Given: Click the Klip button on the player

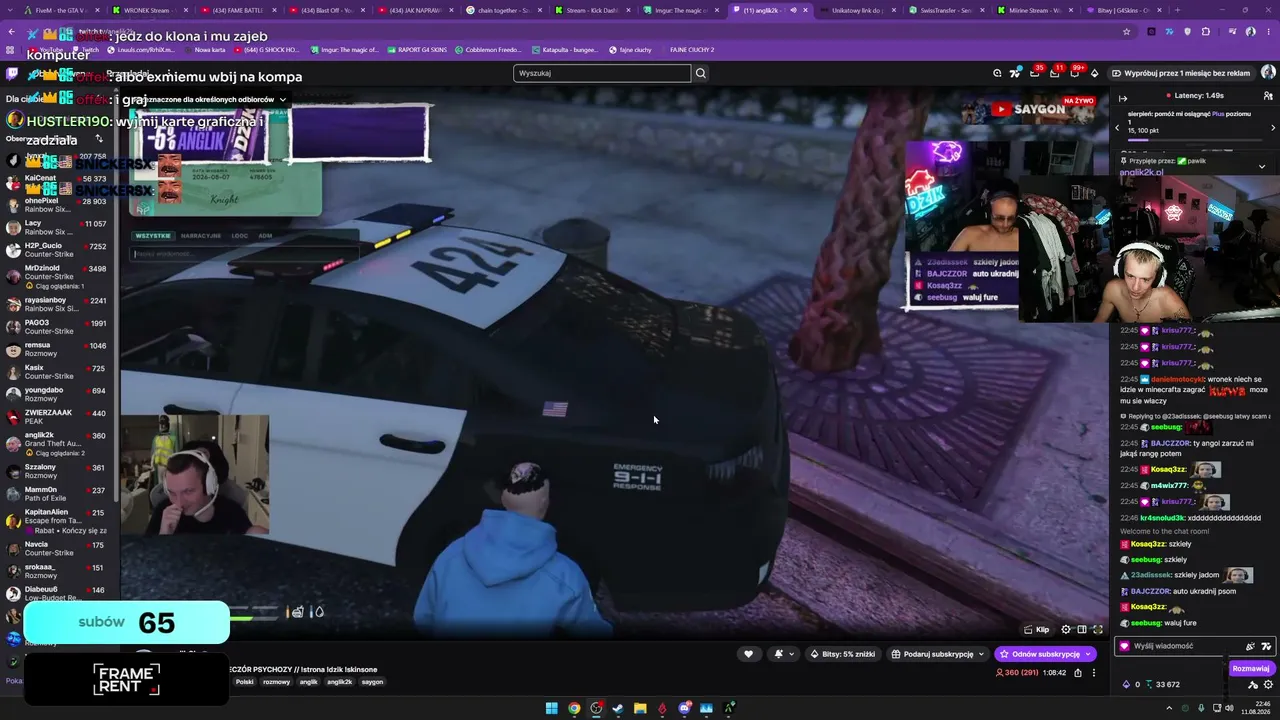Looking at the screenshot, I should click(1037, 630).
